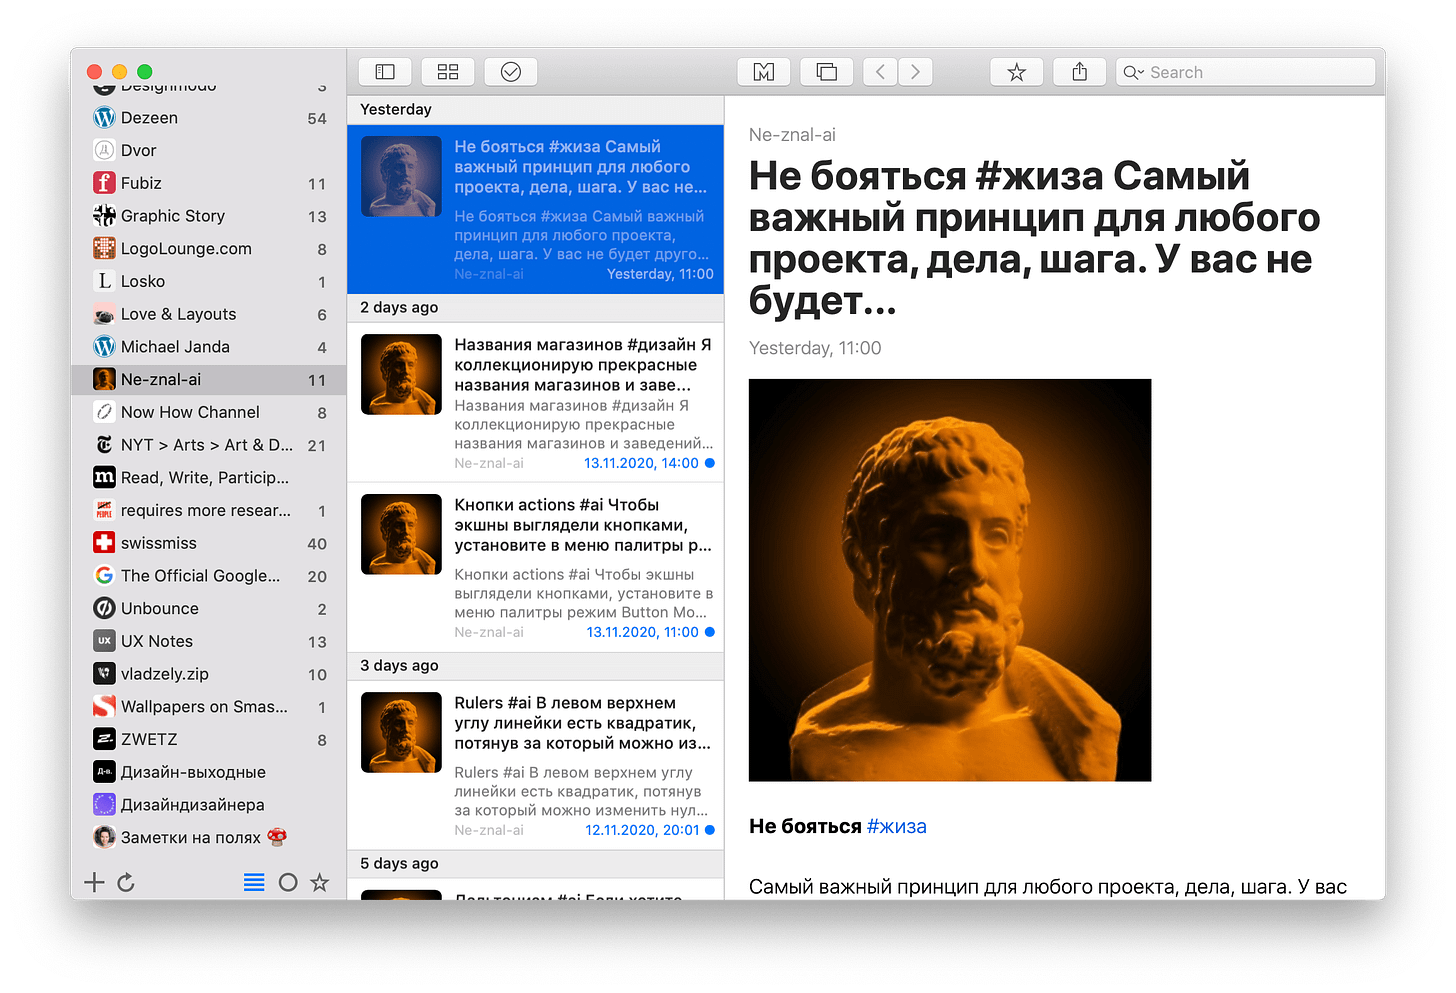1456x993 pixels.
Task: Click the ZWETZ feed icon
Action: coord(104,739)
